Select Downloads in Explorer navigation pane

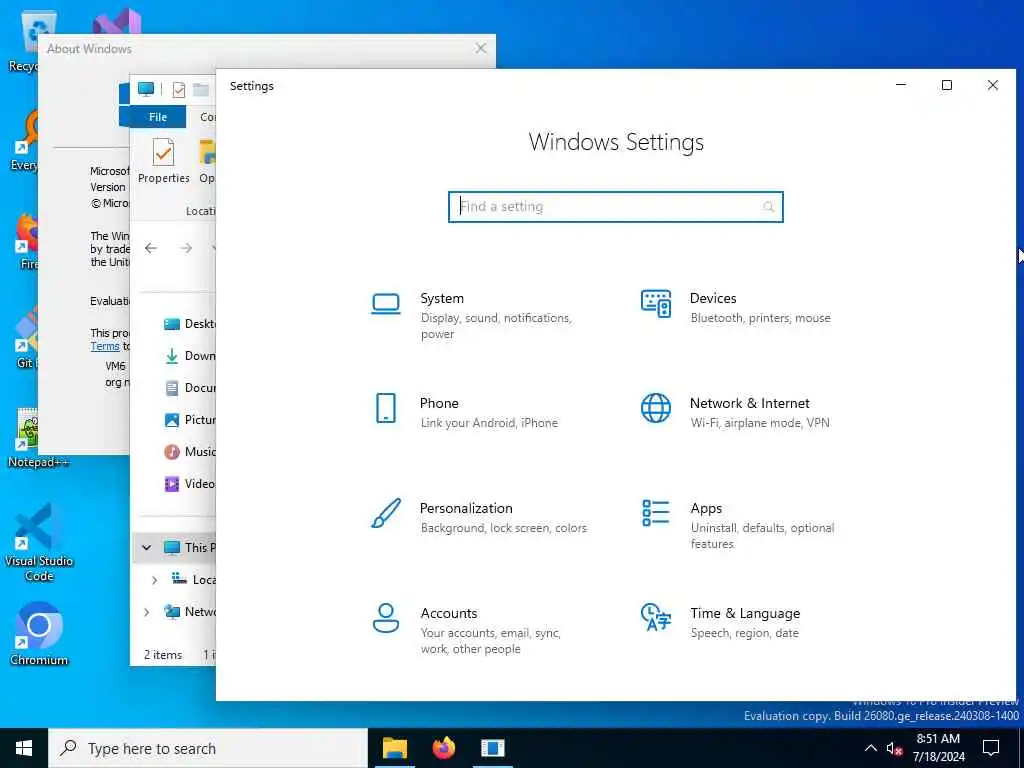(x=190, y=356)
